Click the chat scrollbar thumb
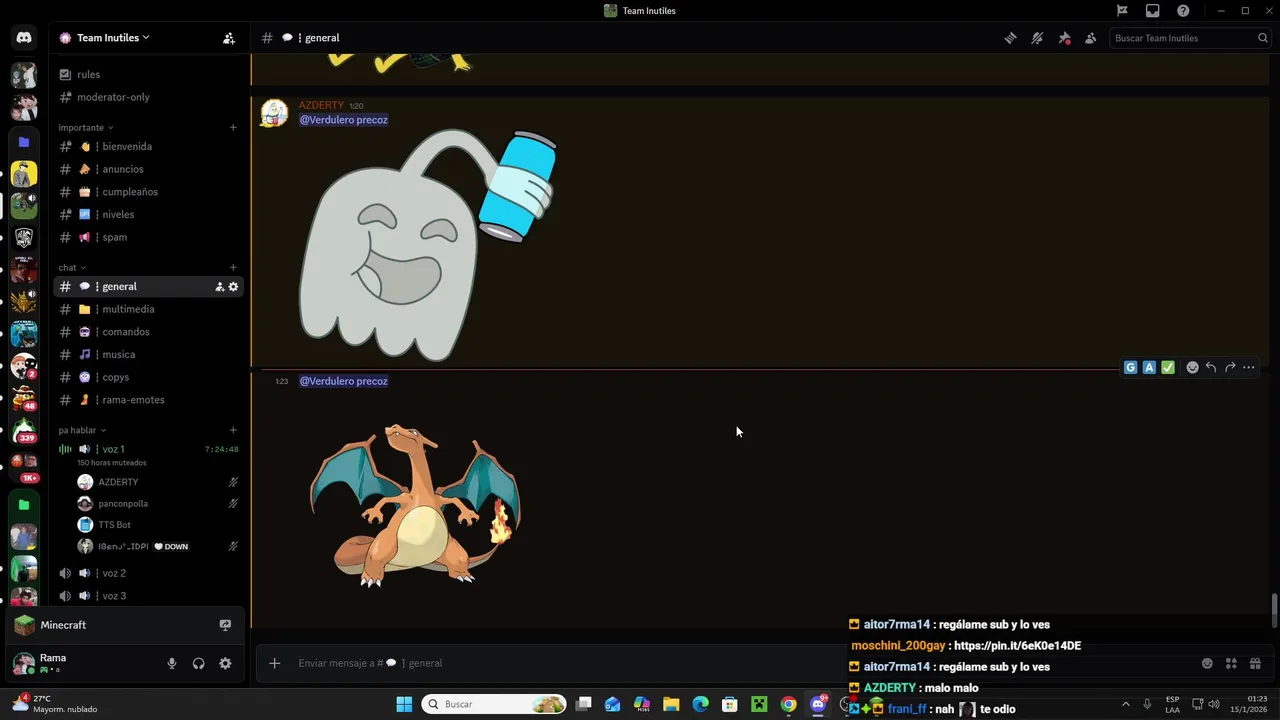1280x720 pixels. coord(1274,611)
